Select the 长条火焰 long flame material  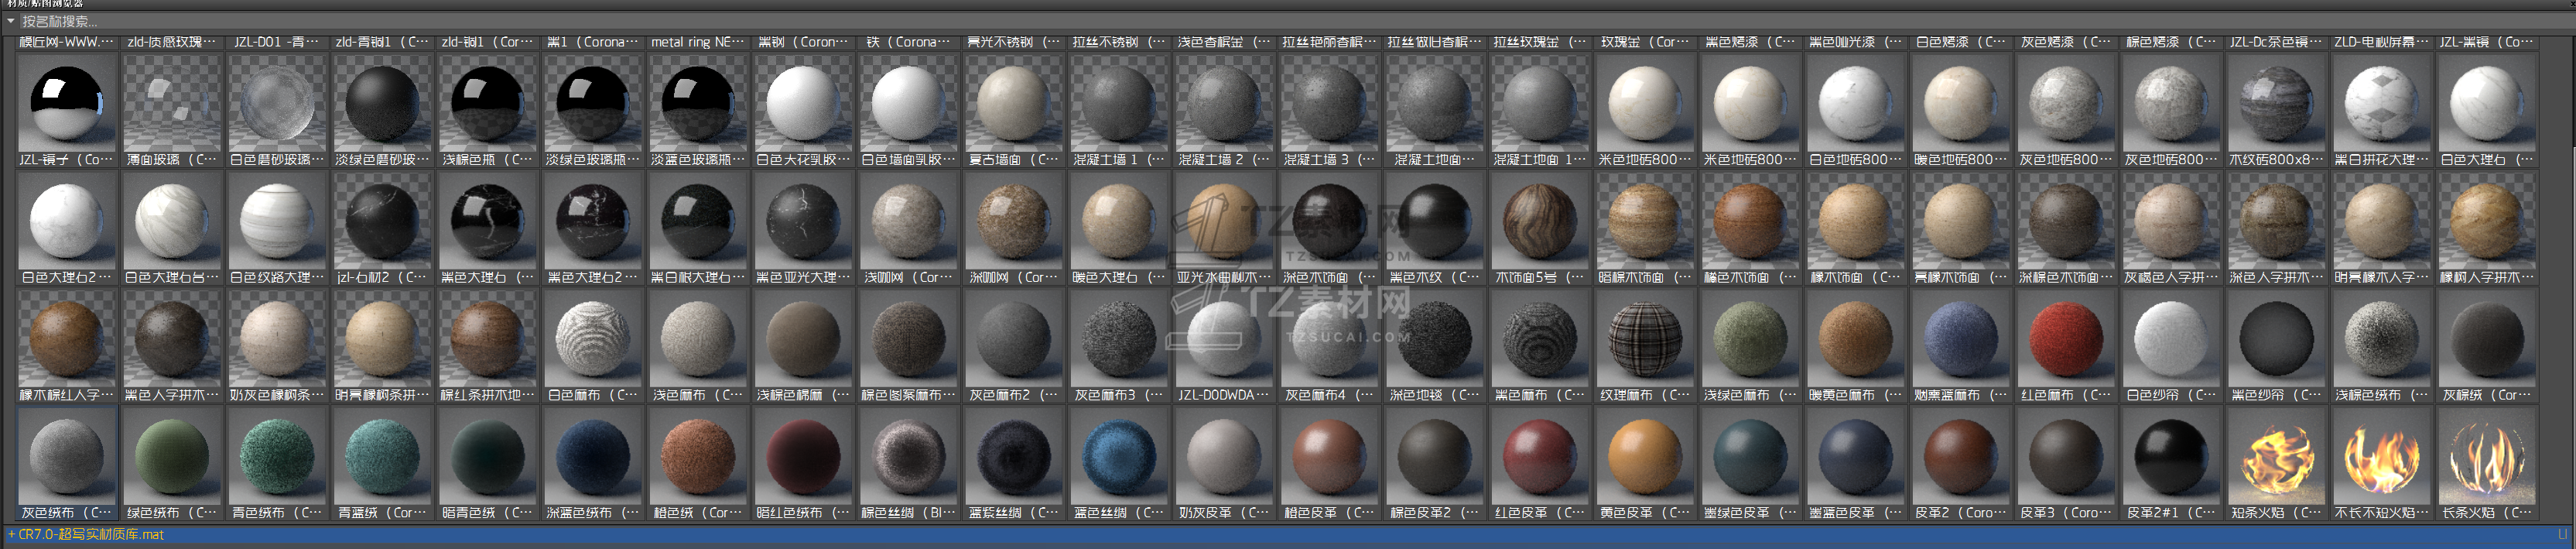click(2486, 458)
